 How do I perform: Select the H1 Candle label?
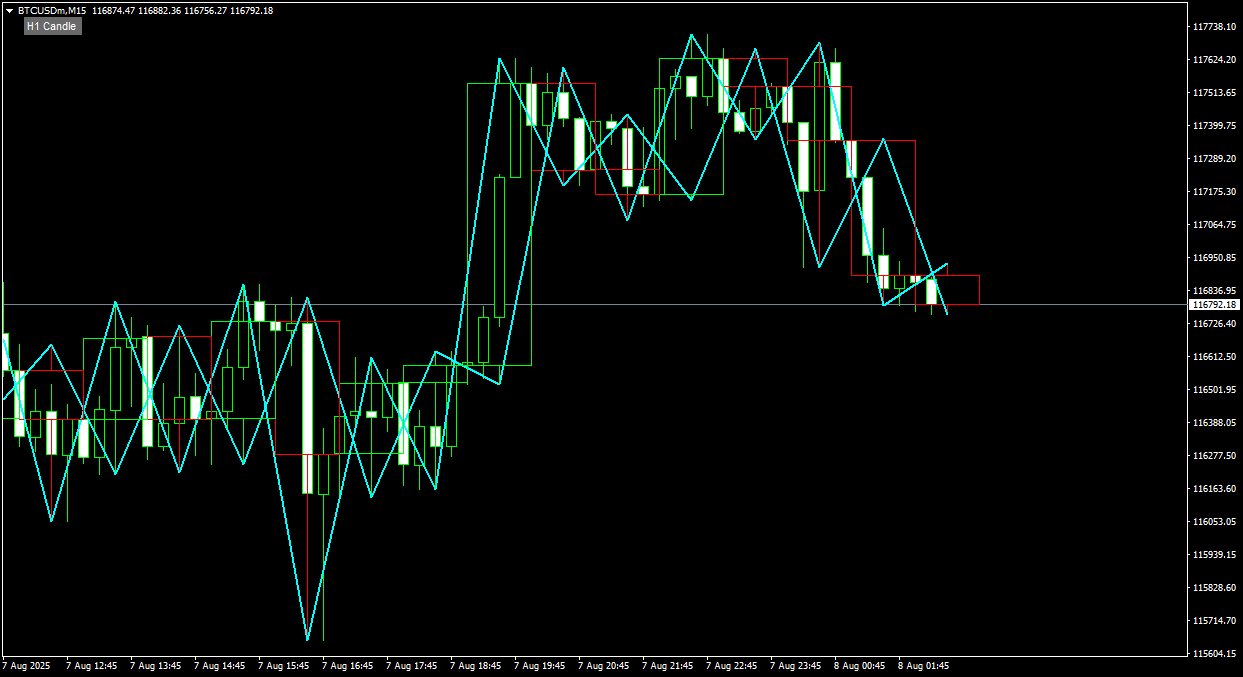click(x=51, y=26)
